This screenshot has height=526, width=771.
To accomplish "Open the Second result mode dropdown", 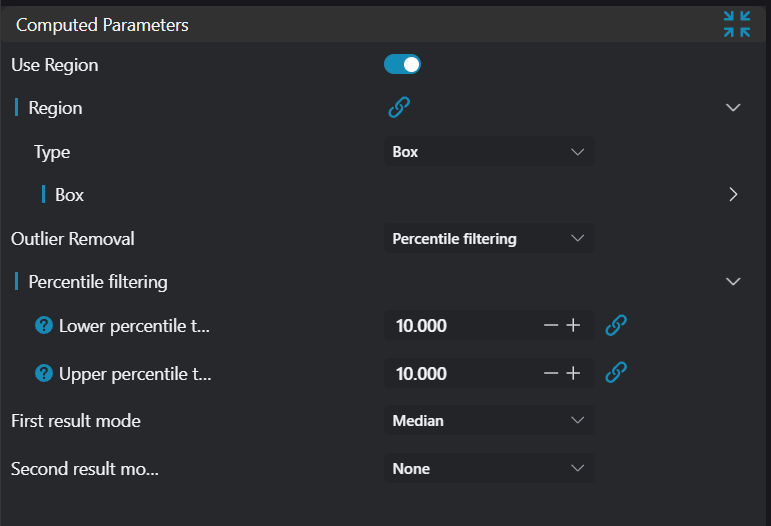I will [x=488, y=468].
